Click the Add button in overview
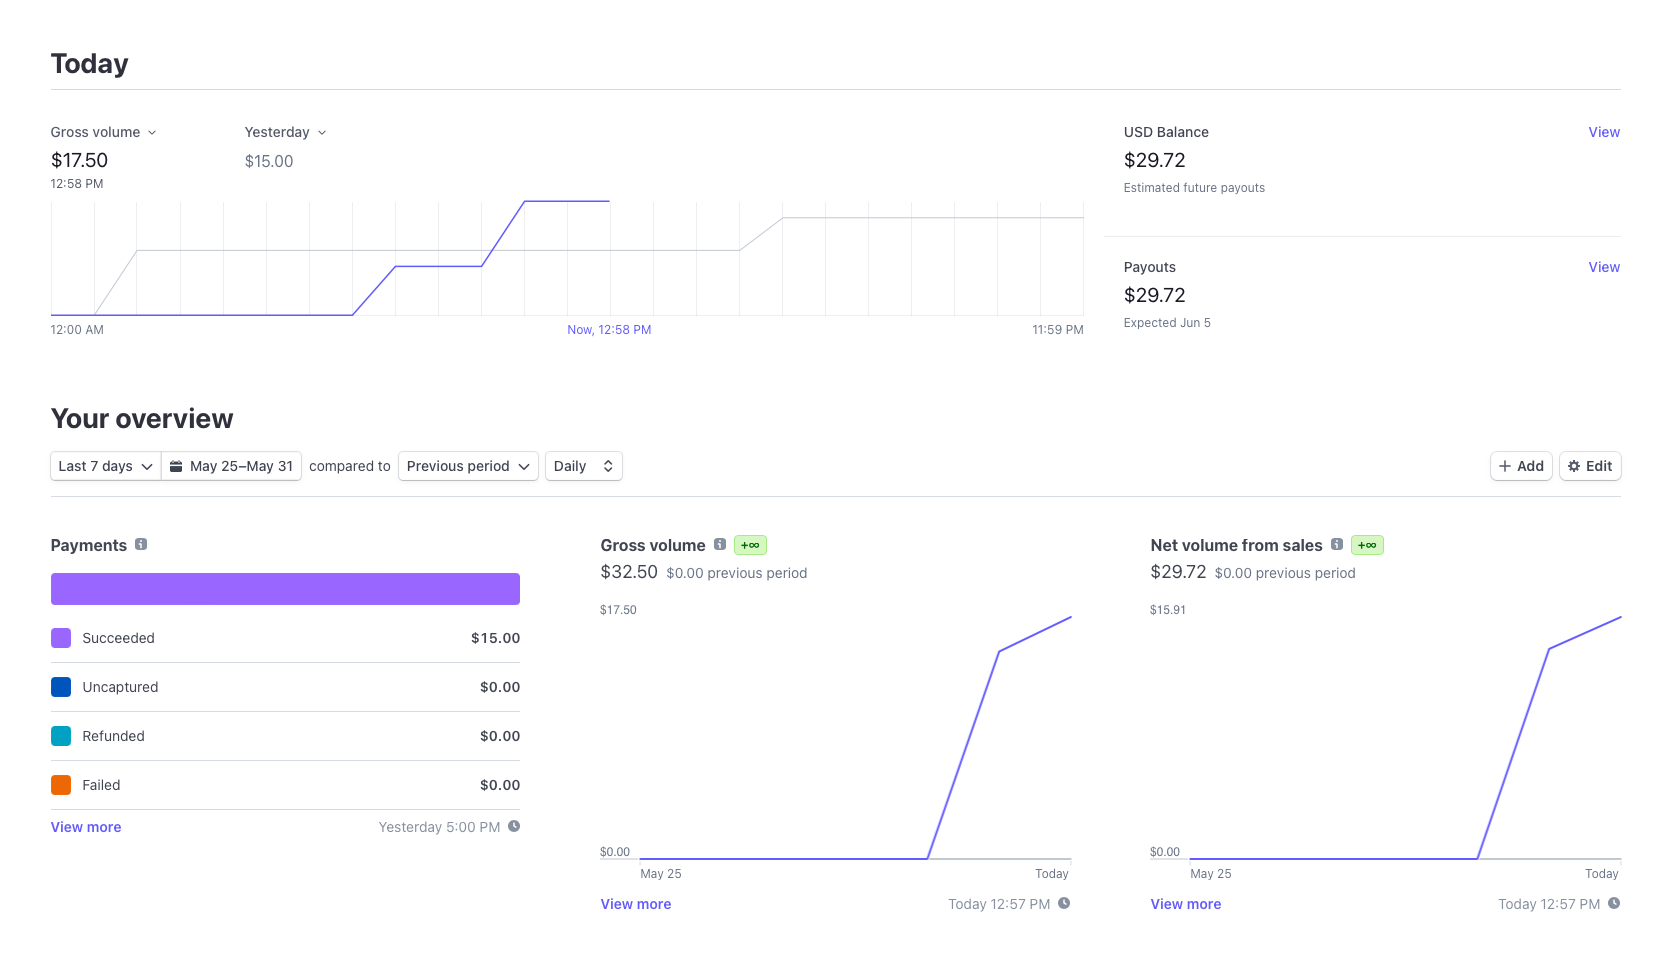The height and width of the screenshot is (973, 1672). click(1521, 466)
